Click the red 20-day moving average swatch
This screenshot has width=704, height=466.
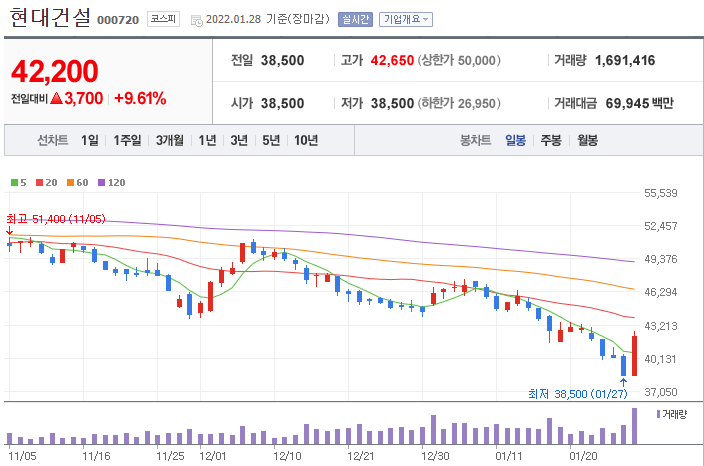tap(40, 183)
